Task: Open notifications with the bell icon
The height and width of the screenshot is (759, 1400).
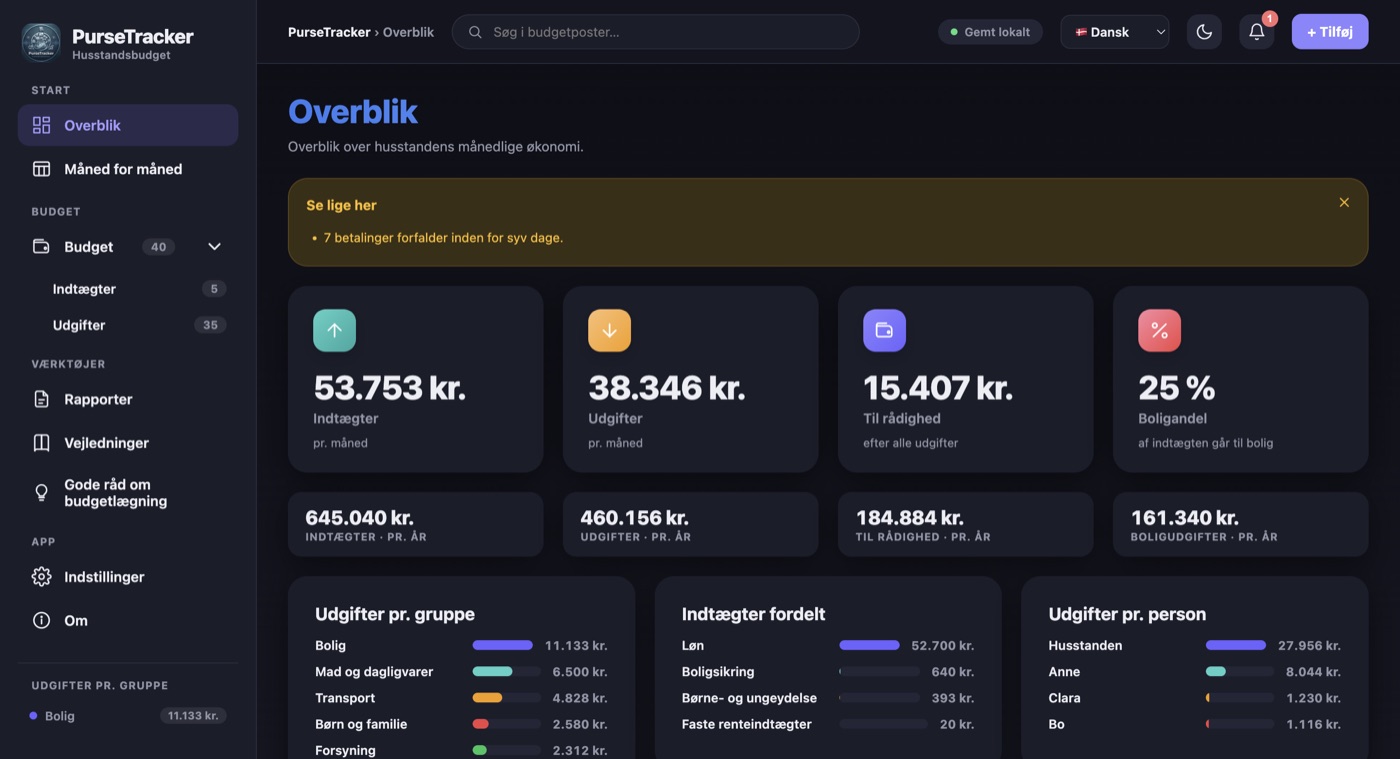Action: coord(1257,32)
